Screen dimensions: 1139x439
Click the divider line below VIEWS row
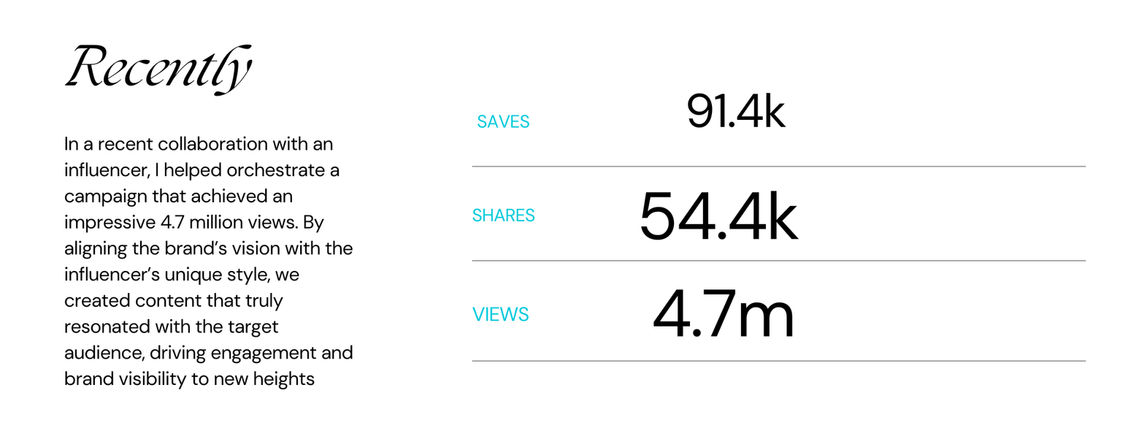pos(779,361)
